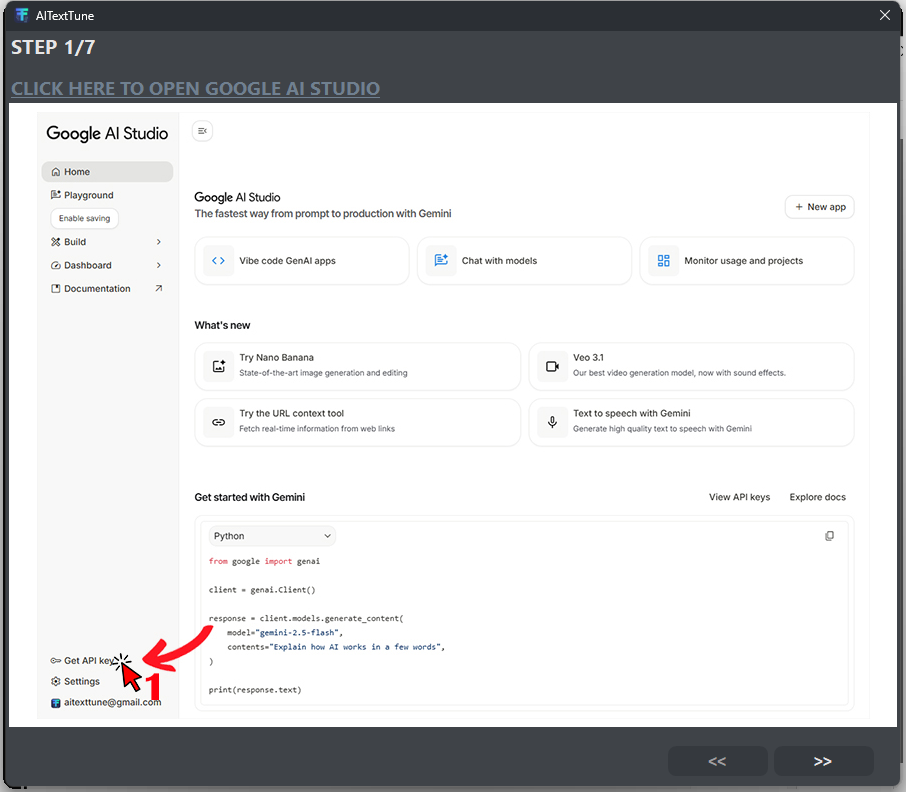
Task: Select Home in the sidebar
Action: click(x=107, y=172)
